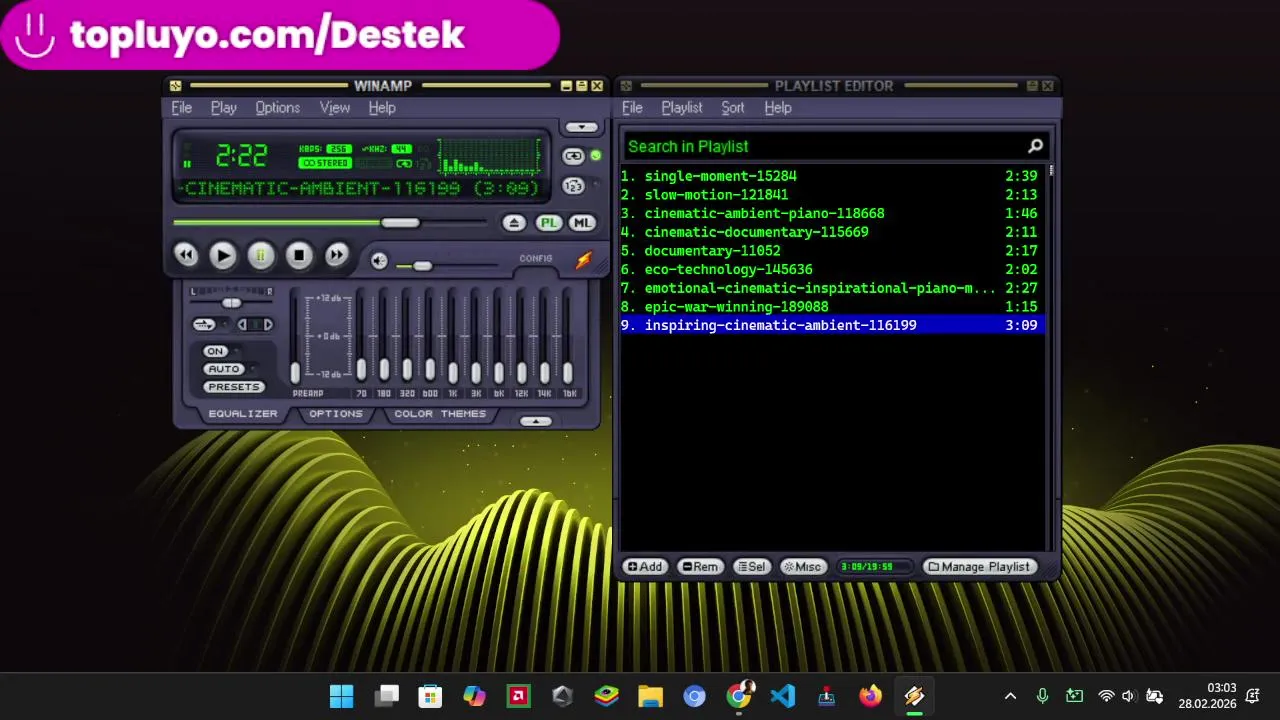Click the spectrum visualizer display
Image resolution: width=1280 pixels, height=720 pixels.
tap(488, 157)
